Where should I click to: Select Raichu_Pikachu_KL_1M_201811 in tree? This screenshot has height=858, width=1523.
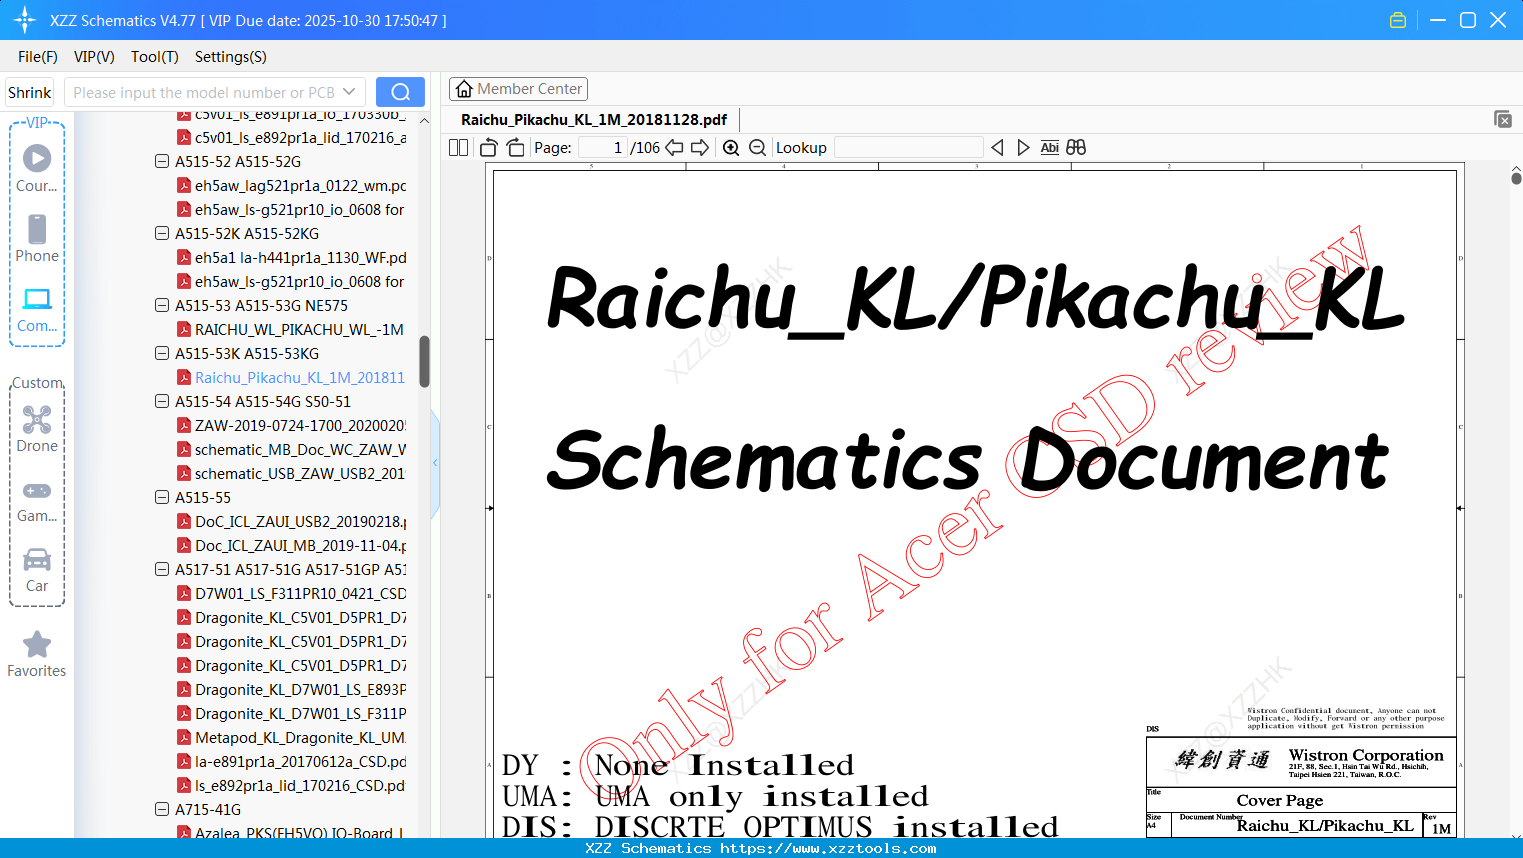pyautogui.click(x=291, y=377)
